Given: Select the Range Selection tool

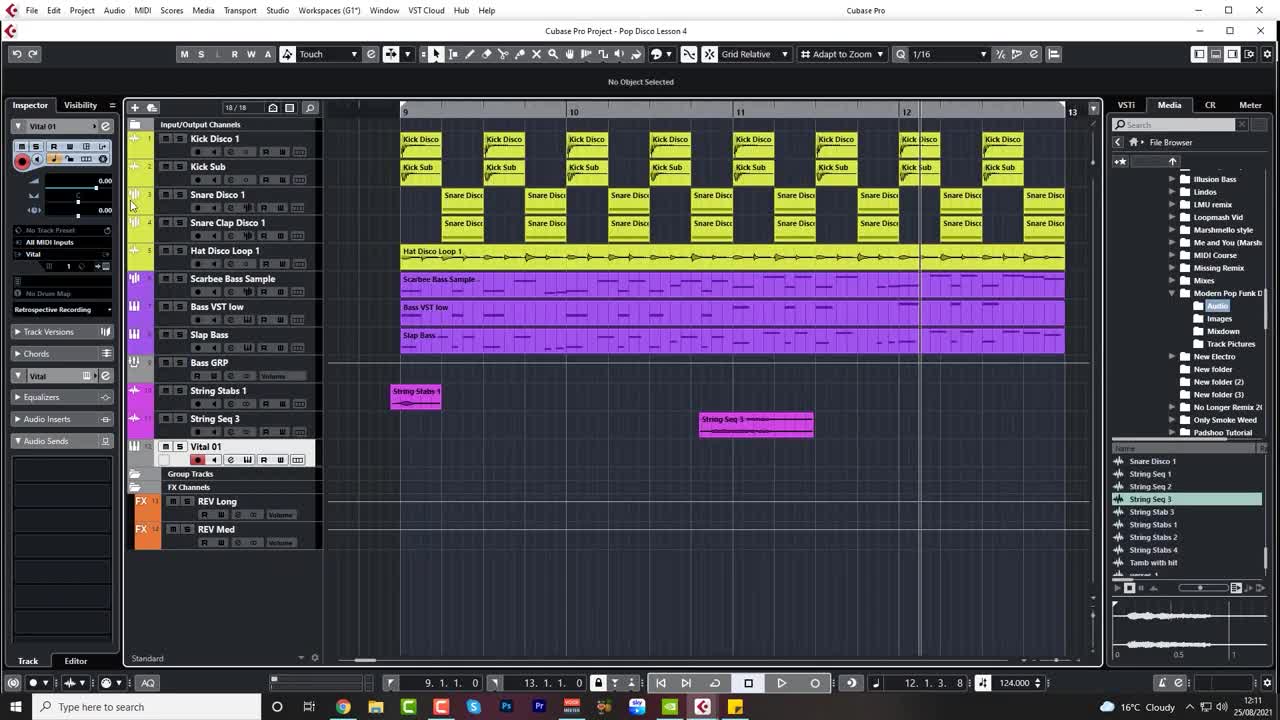Looking at the screenshot, I should click(453, 54).
